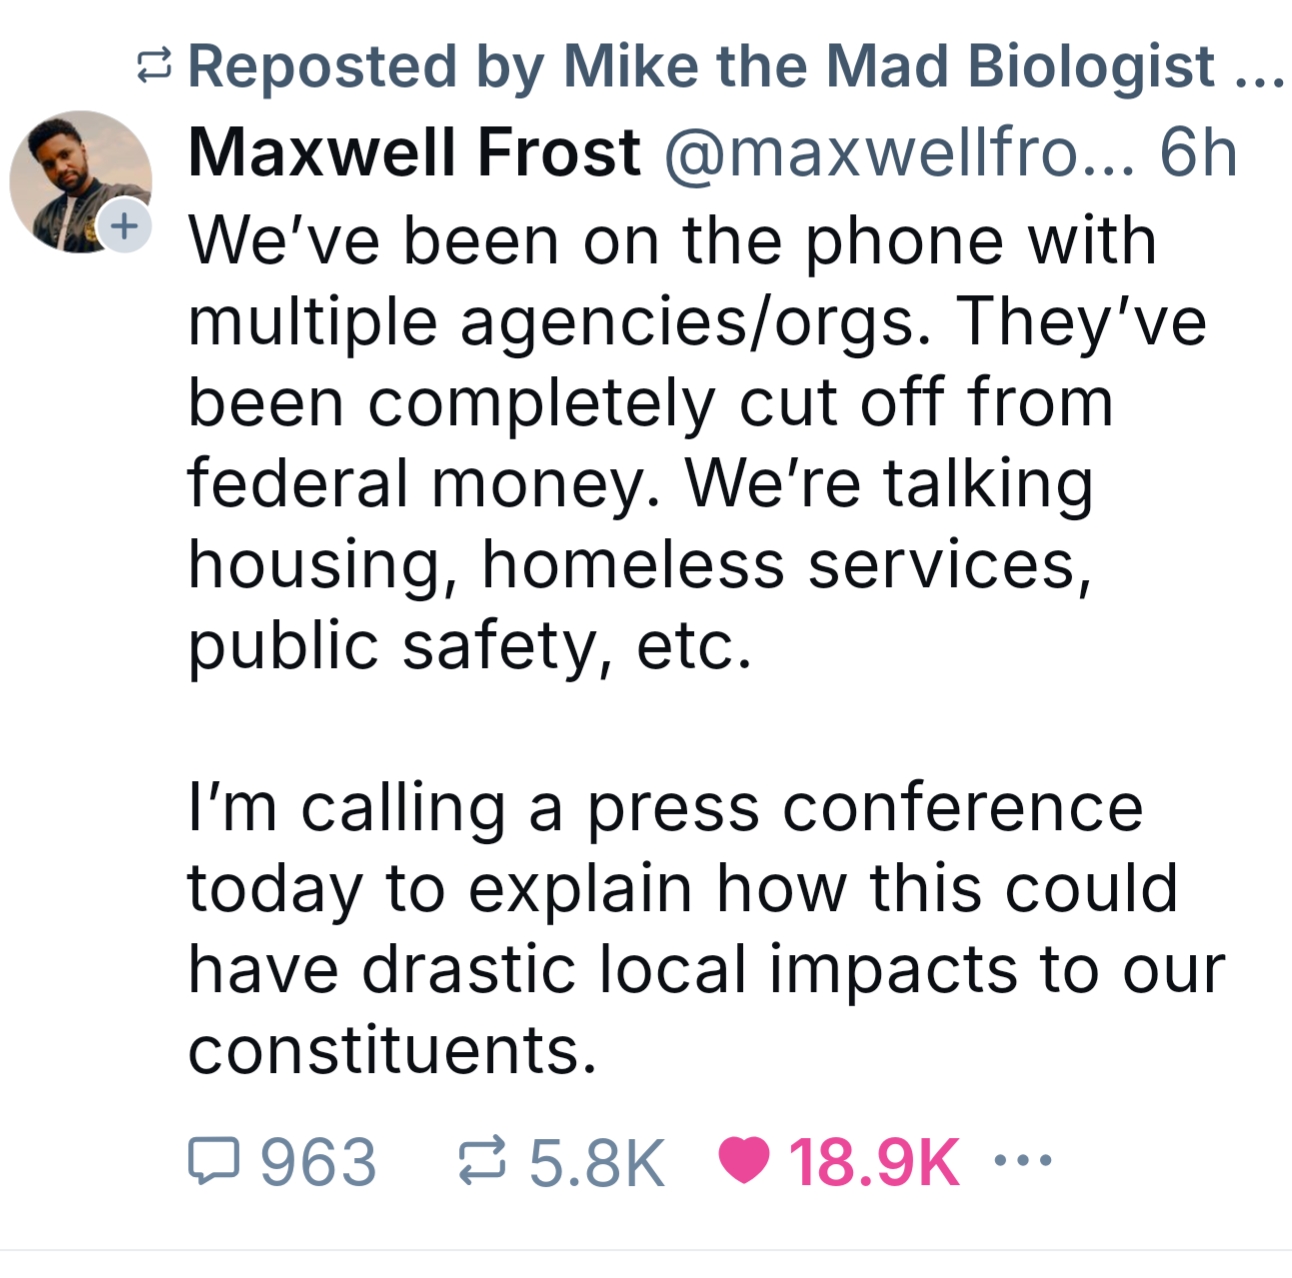The height and width of the screenshot is (1278, 1292).
Task: Click the "public safety, etc." line
Action: tap(469, 645)
